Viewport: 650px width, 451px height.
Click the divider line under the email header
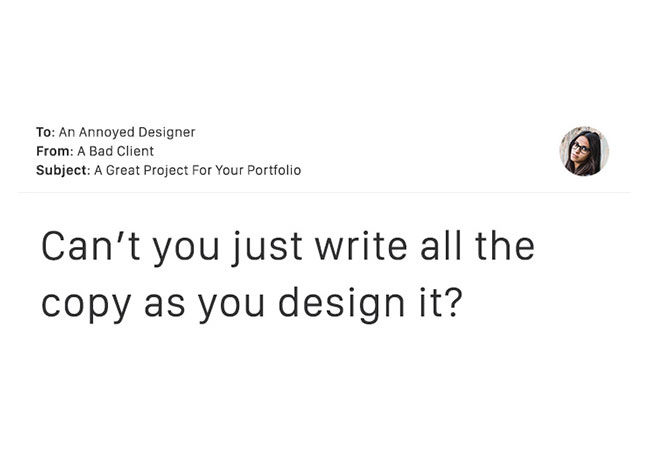tap(324, 192)
